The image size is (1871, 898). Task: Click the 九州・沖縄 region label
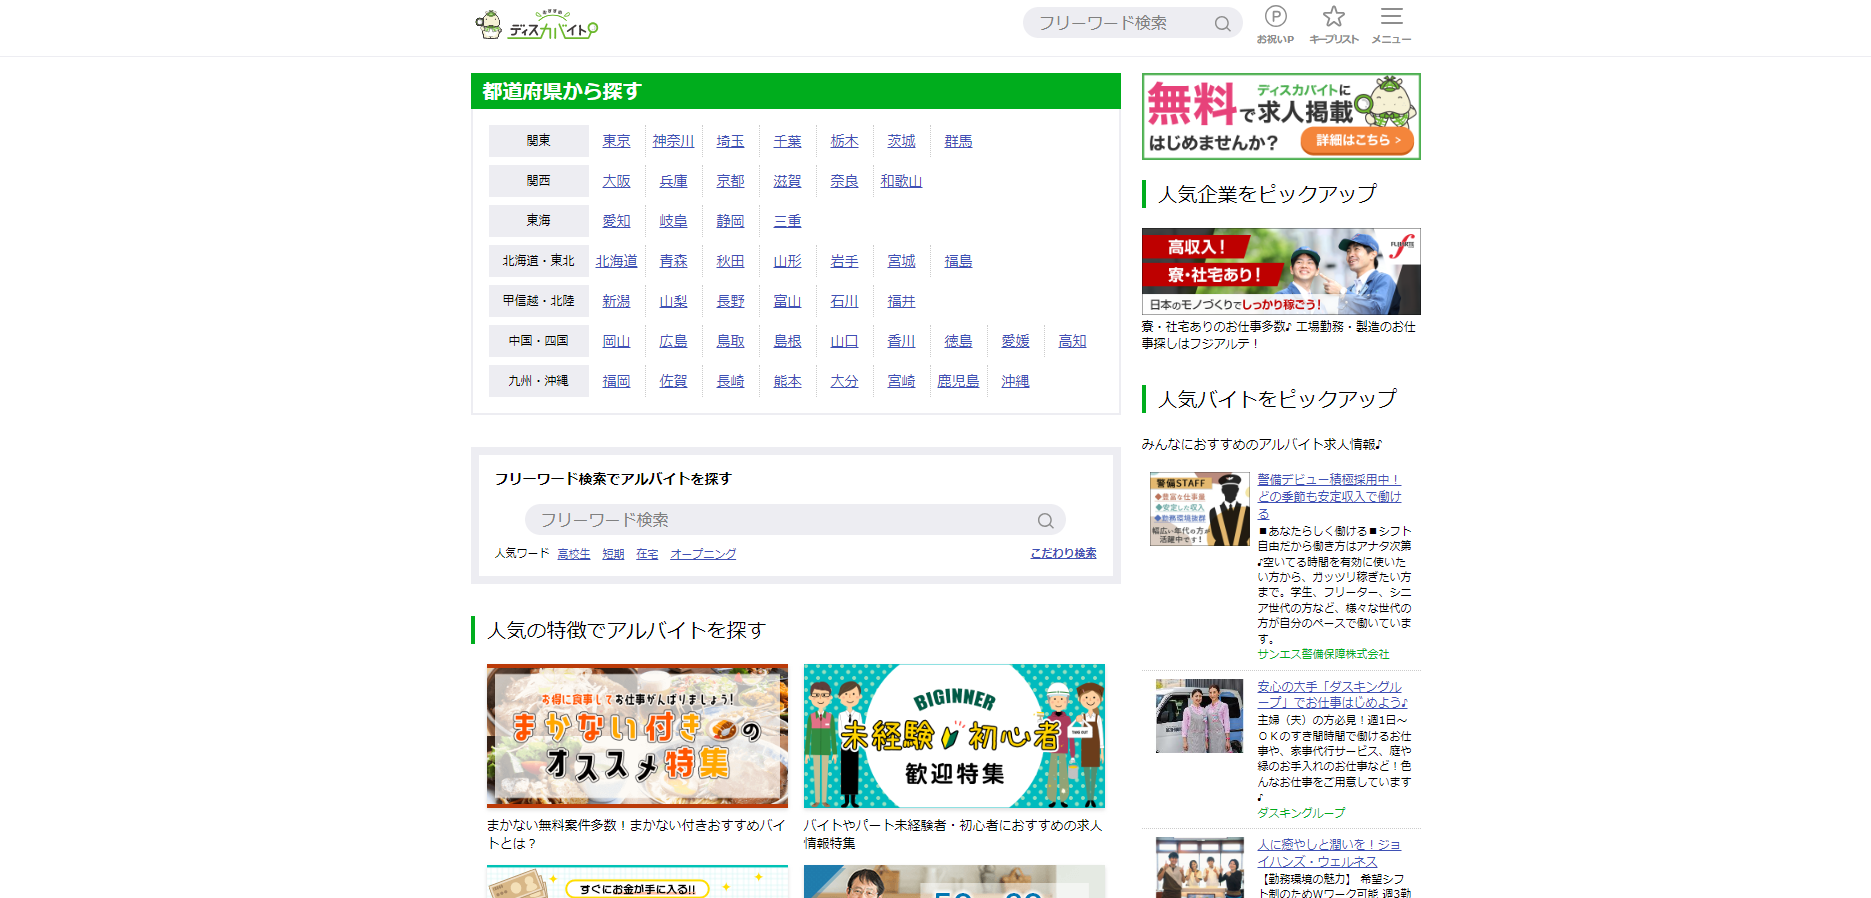point(539,381)
